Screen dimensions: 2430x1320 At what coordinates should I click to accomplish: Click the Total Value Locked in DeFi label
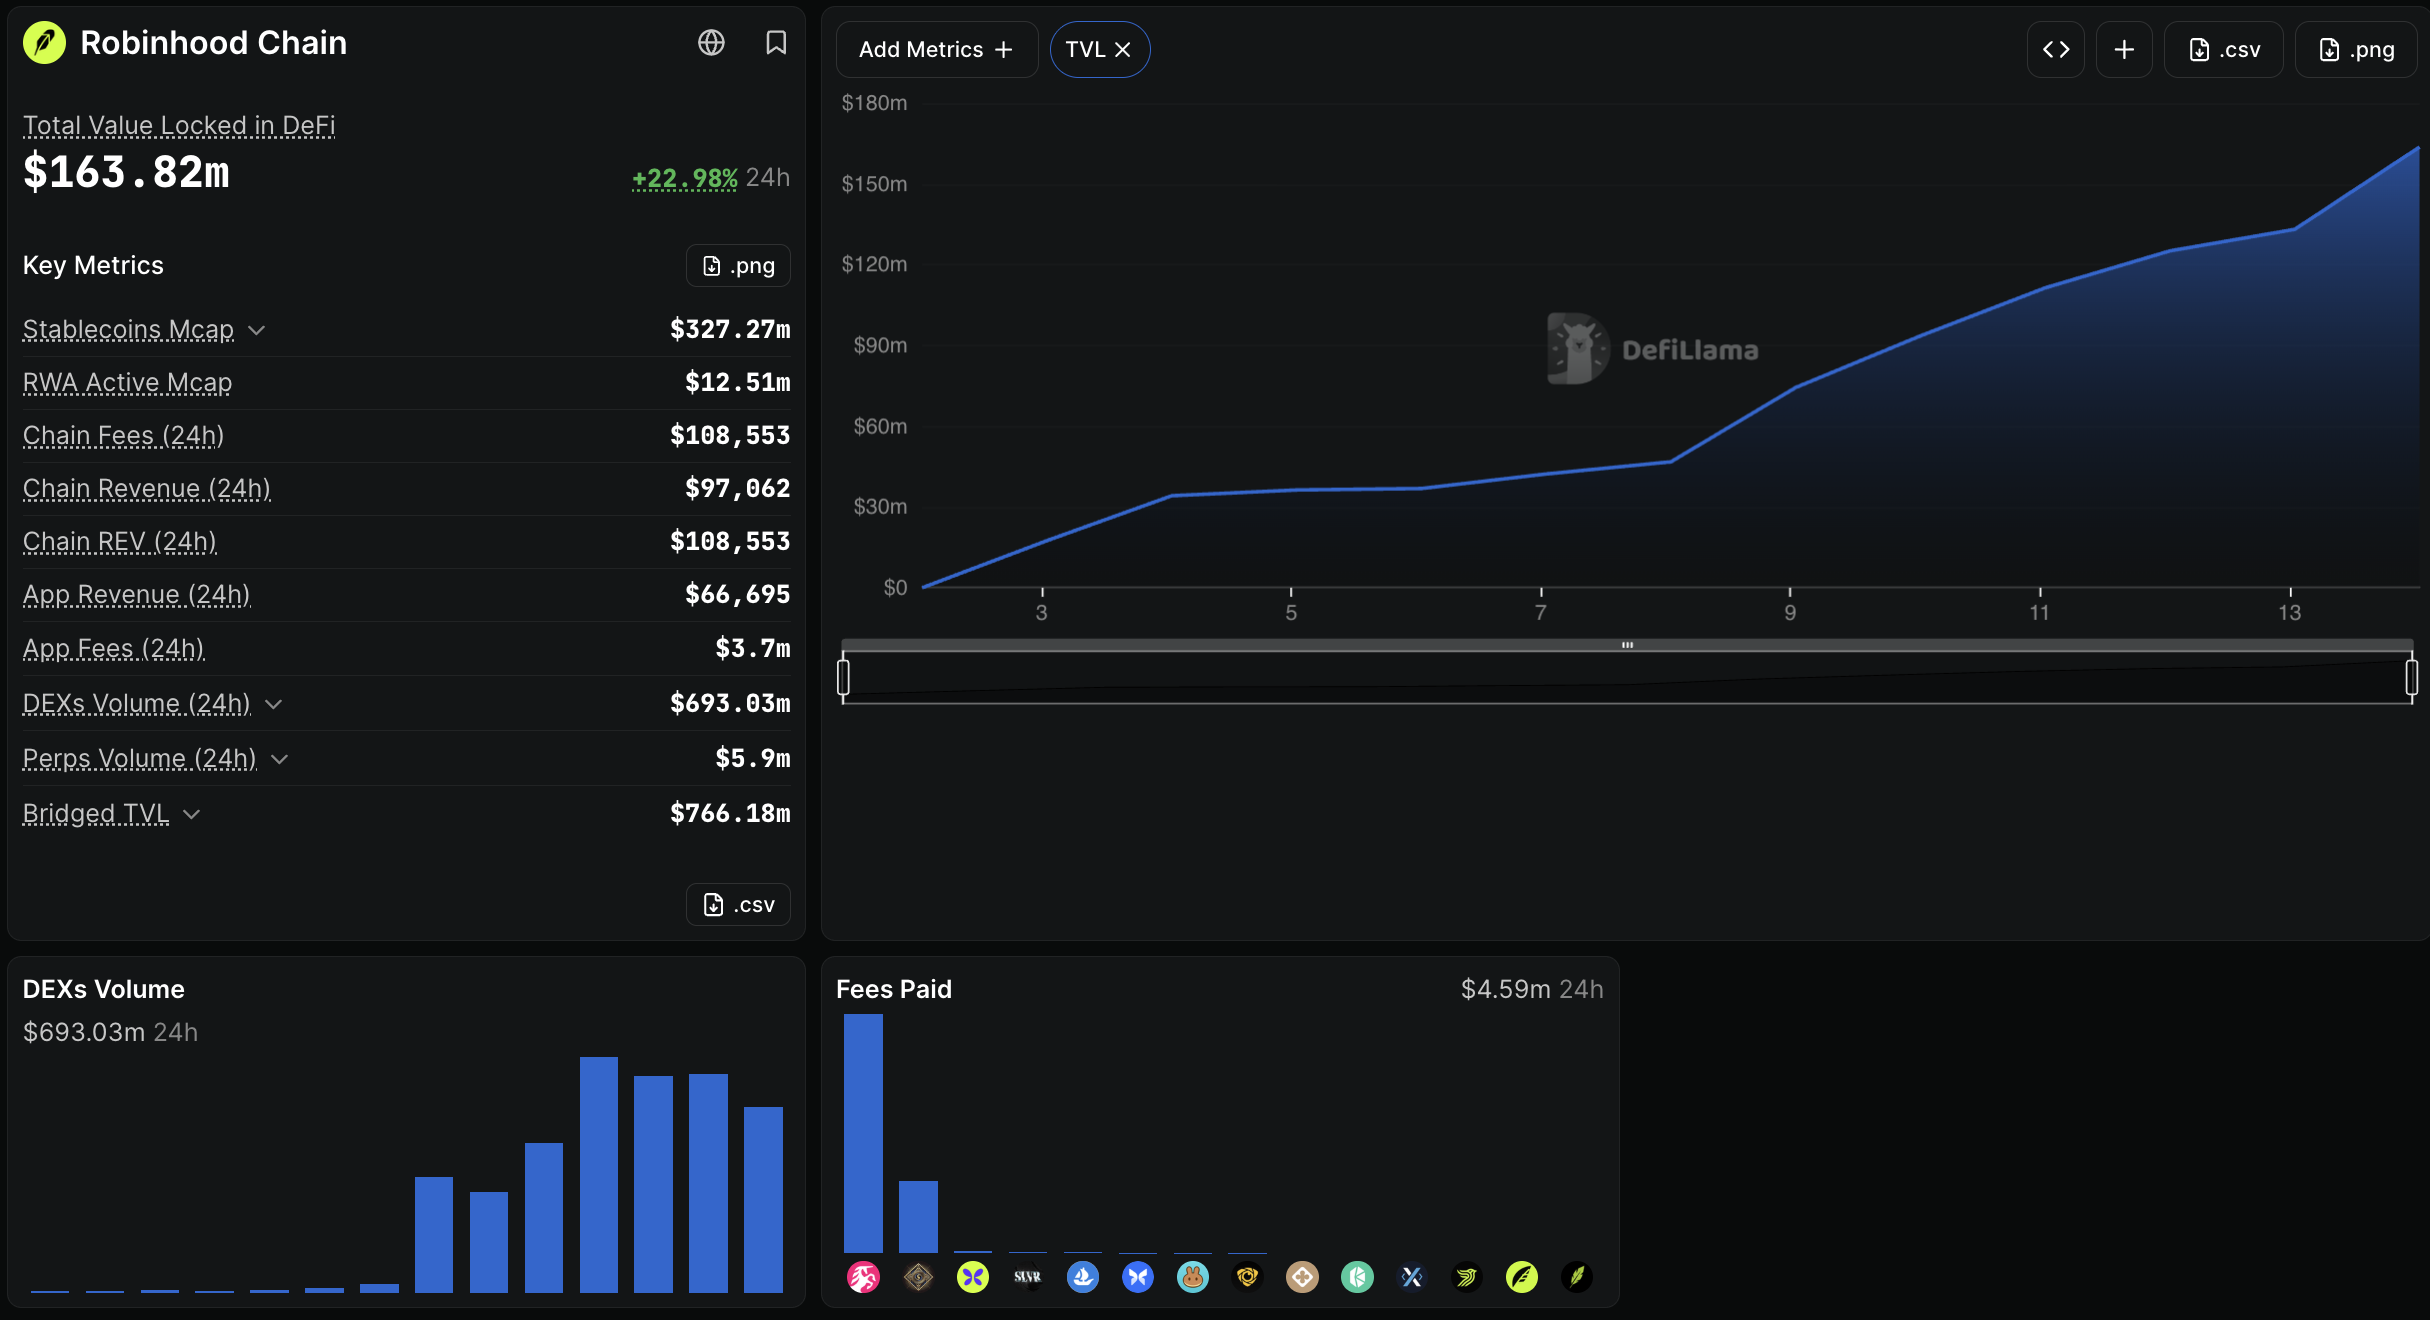[x=179, y=125]
